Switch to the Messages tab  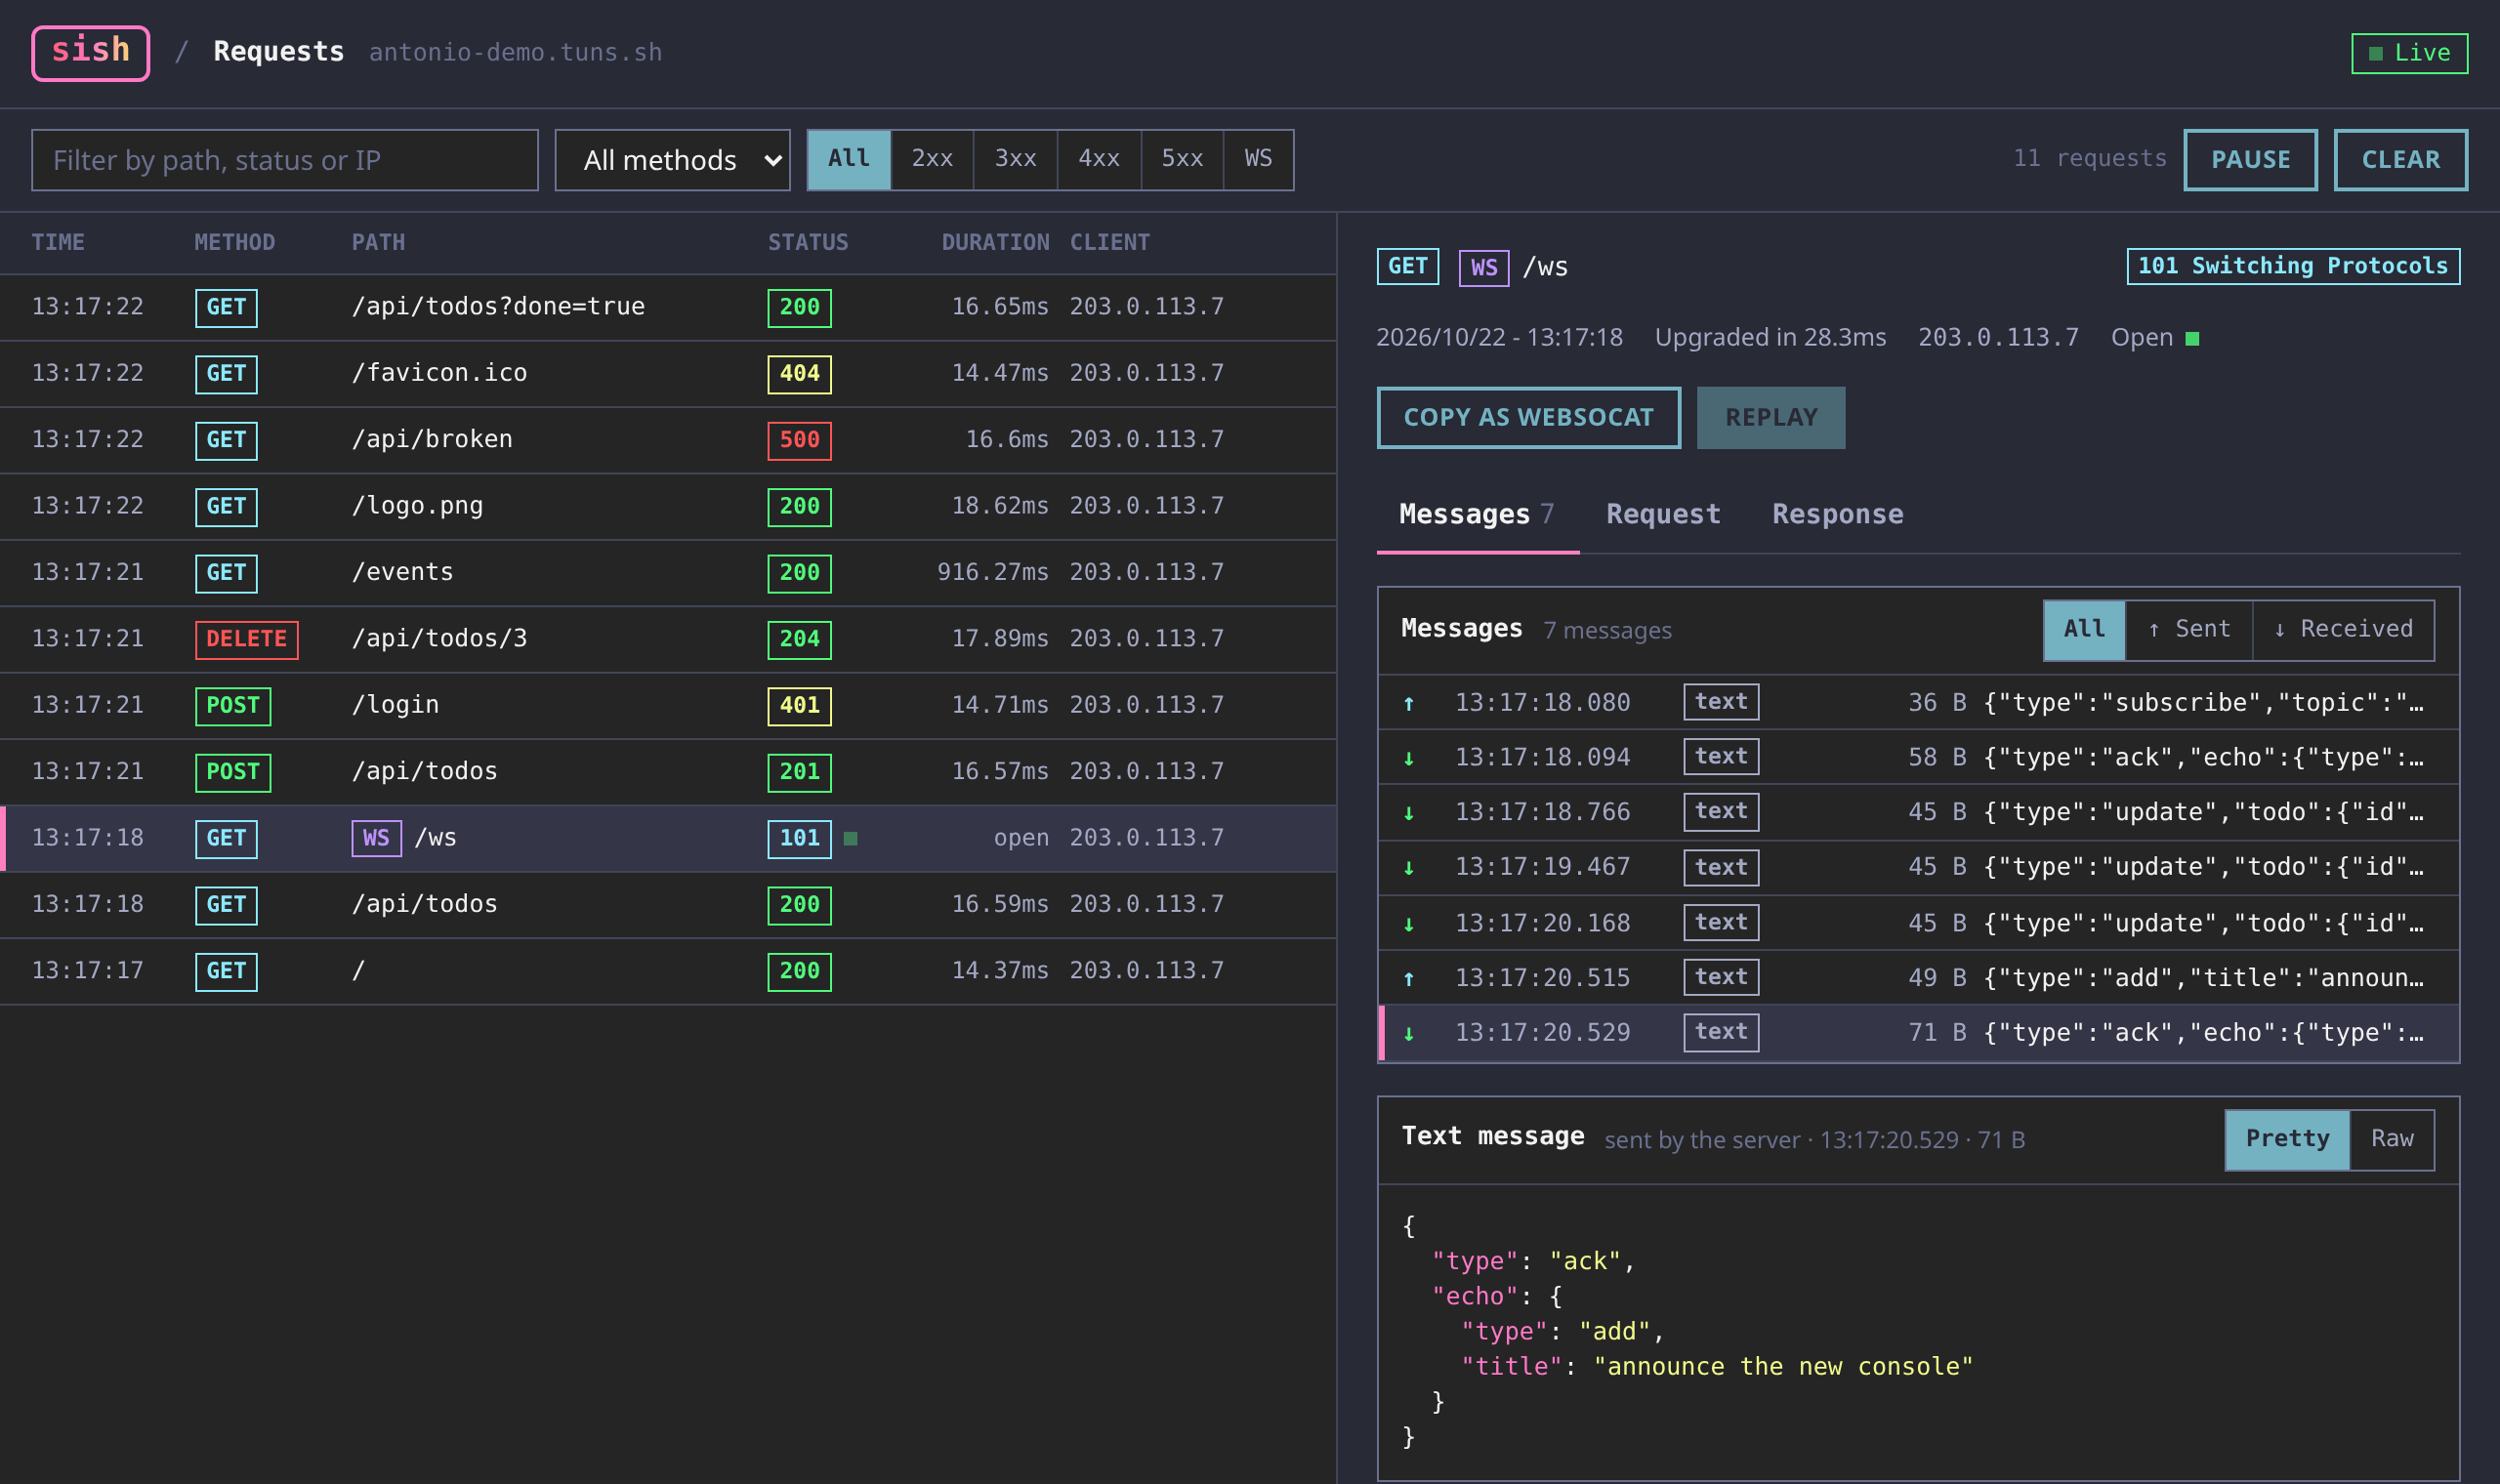click(1477, 515)
